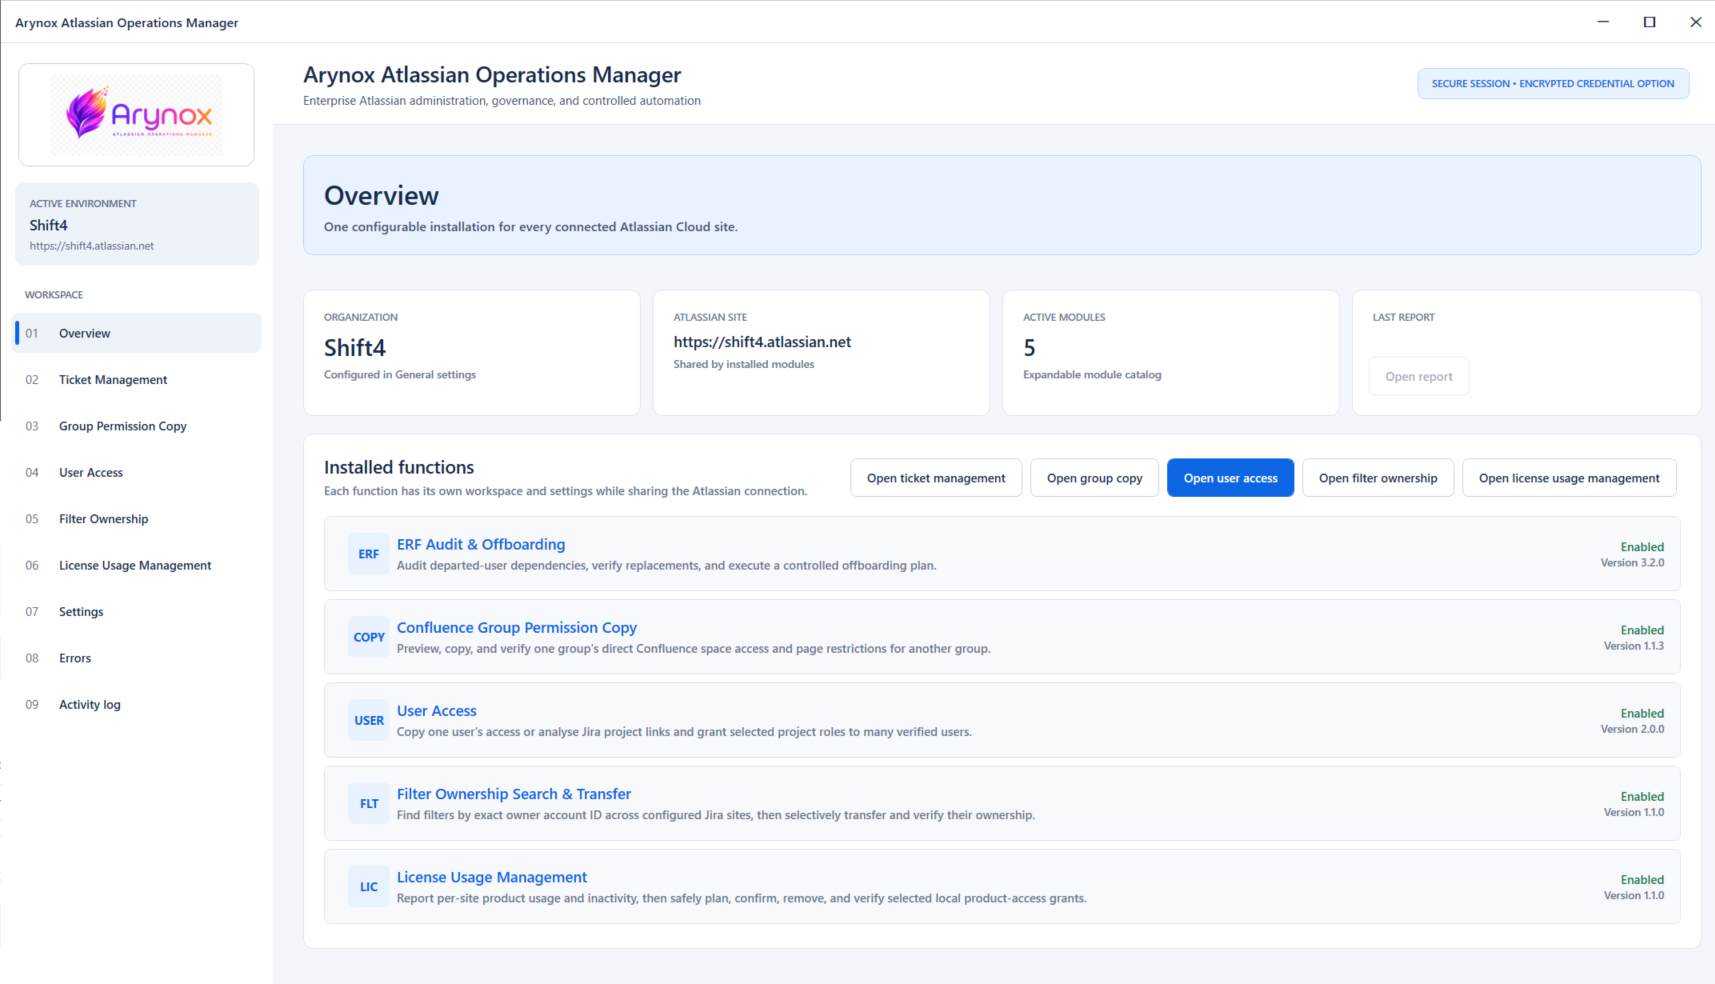This screenshot has width=1715, height=984.
Task: Click the Arynox logo image
Action: coord(137,115)
